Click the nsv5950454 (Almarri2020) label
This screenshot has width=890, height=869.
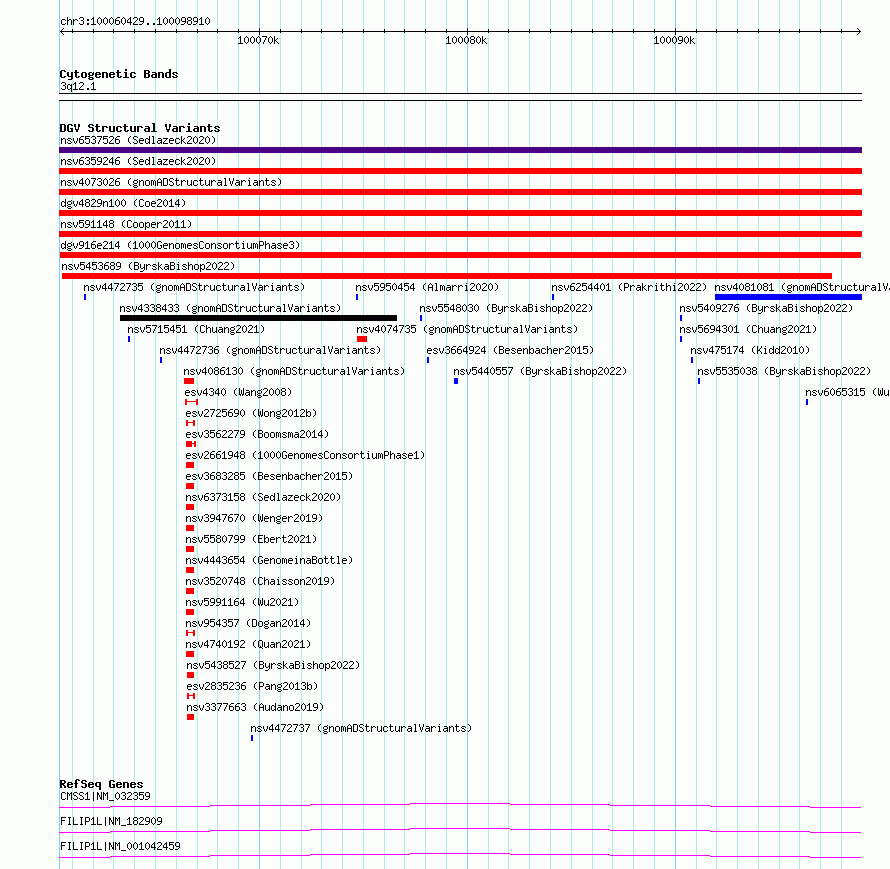tap(427, 287)
